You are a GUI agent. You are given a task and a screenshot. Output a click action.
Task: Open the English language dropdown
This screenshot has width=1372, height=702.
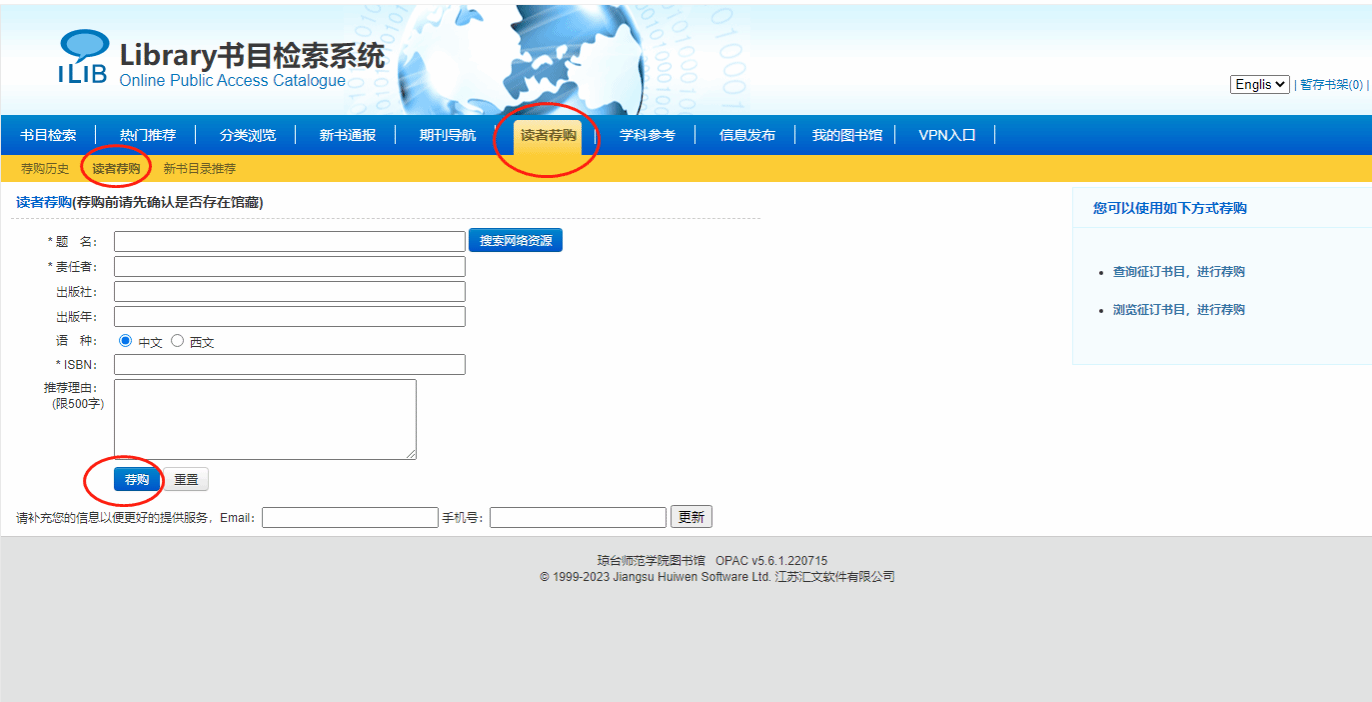(x=1259, y=85)
